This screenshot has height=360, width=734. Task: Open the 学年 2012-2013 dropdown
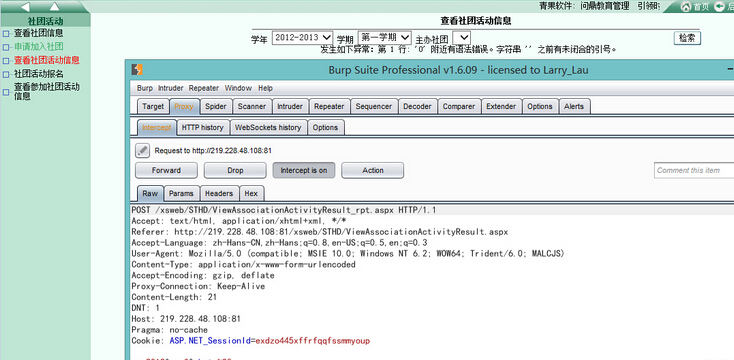tap(302, 38)
